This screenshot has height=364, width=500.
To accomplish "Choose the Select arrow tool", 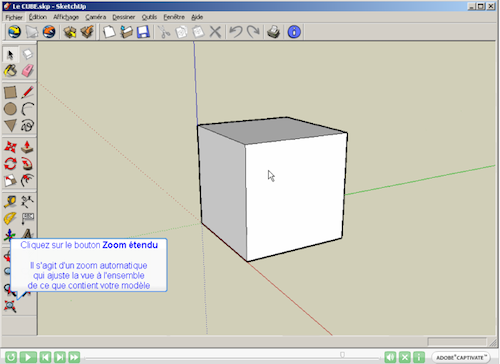I will (x=10, y=54).
